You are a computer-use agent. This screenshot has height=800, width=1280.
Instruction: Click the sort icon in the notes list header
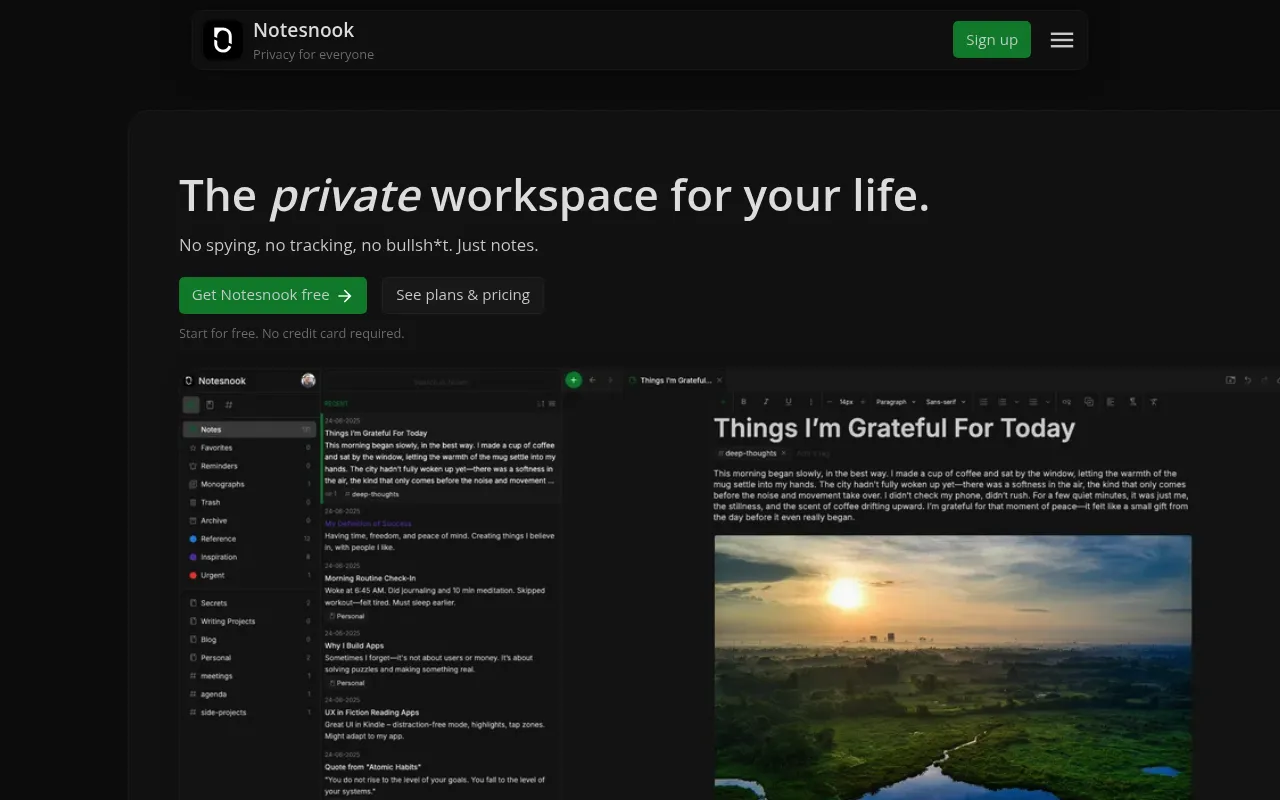tap(541, 404)
